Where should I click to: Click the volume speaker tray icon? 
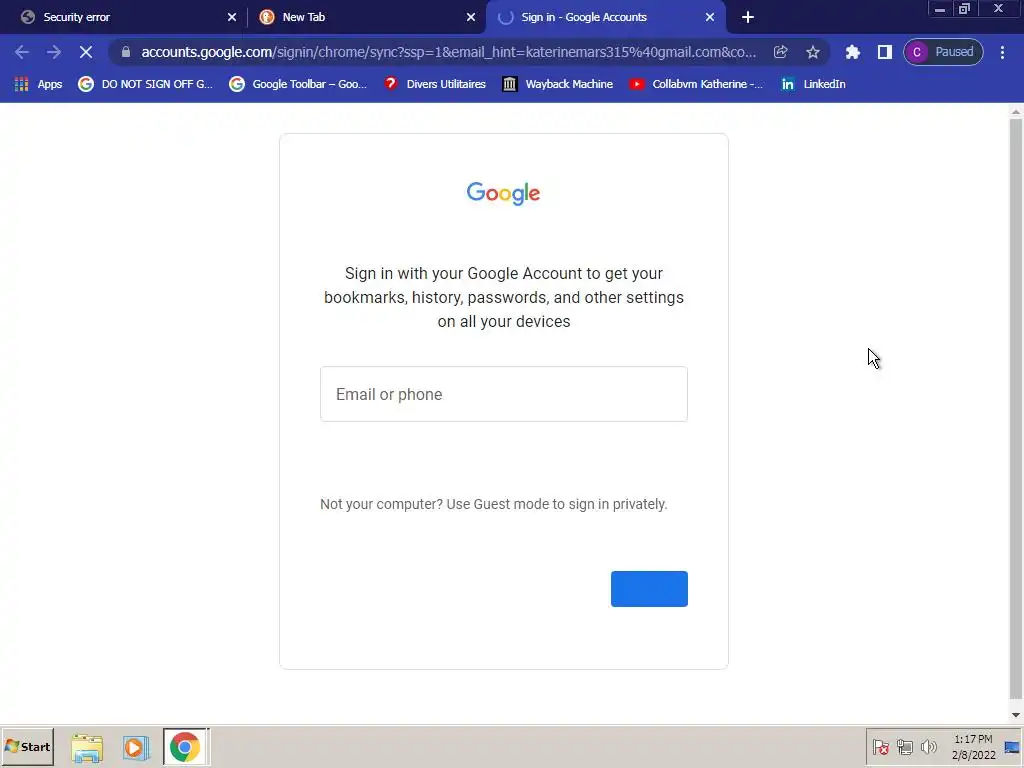click(x=928, y=747)
